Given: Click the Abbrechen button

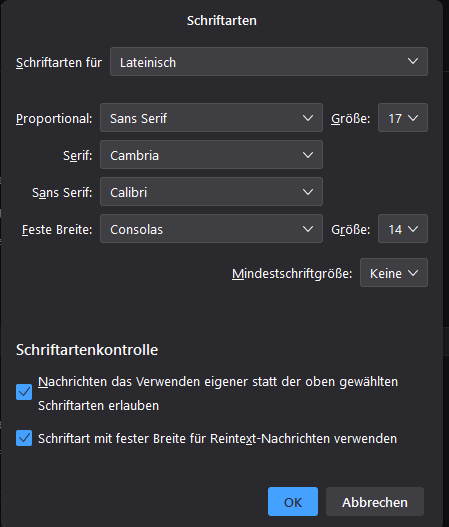Looking at the screenshot, I should (375, 501).
